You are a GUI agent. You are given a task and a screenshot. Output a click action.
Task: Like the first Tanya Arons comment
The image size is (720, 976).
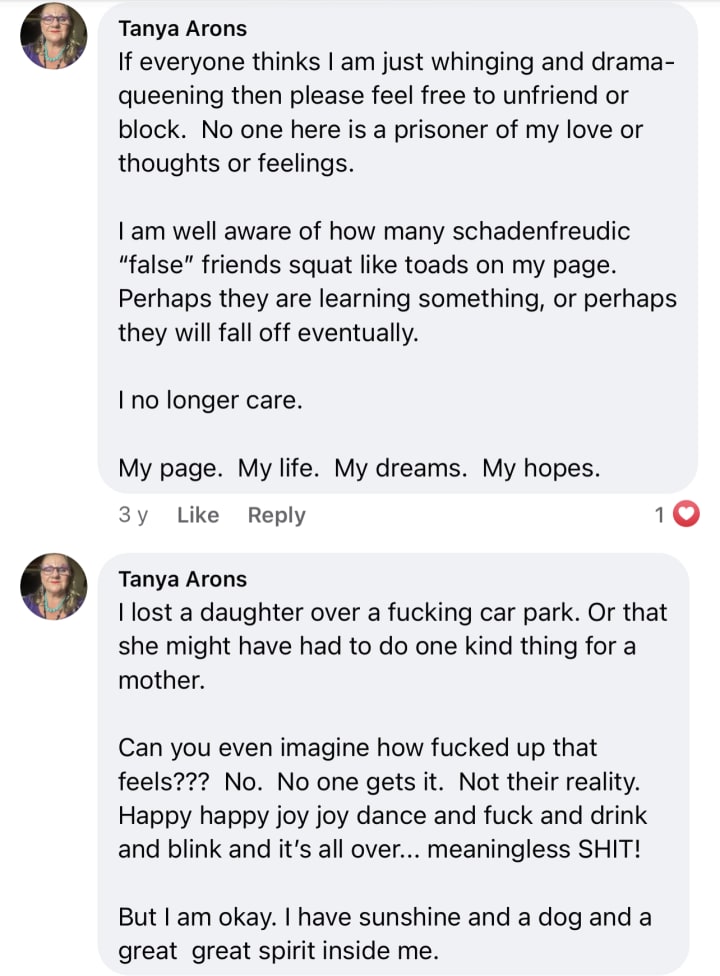pos(197,515)
